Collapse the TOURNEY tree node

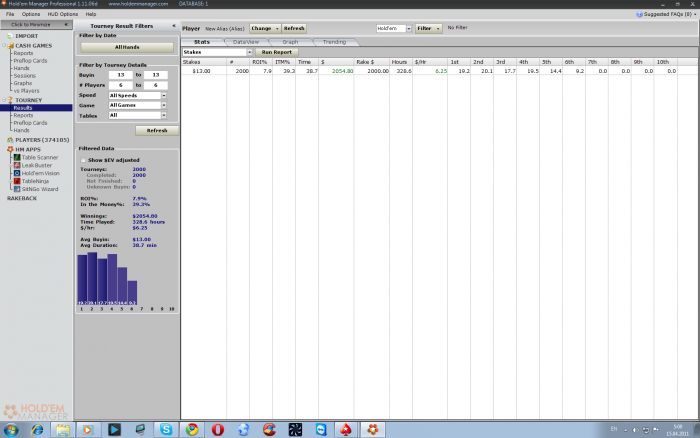click(4, 100)
